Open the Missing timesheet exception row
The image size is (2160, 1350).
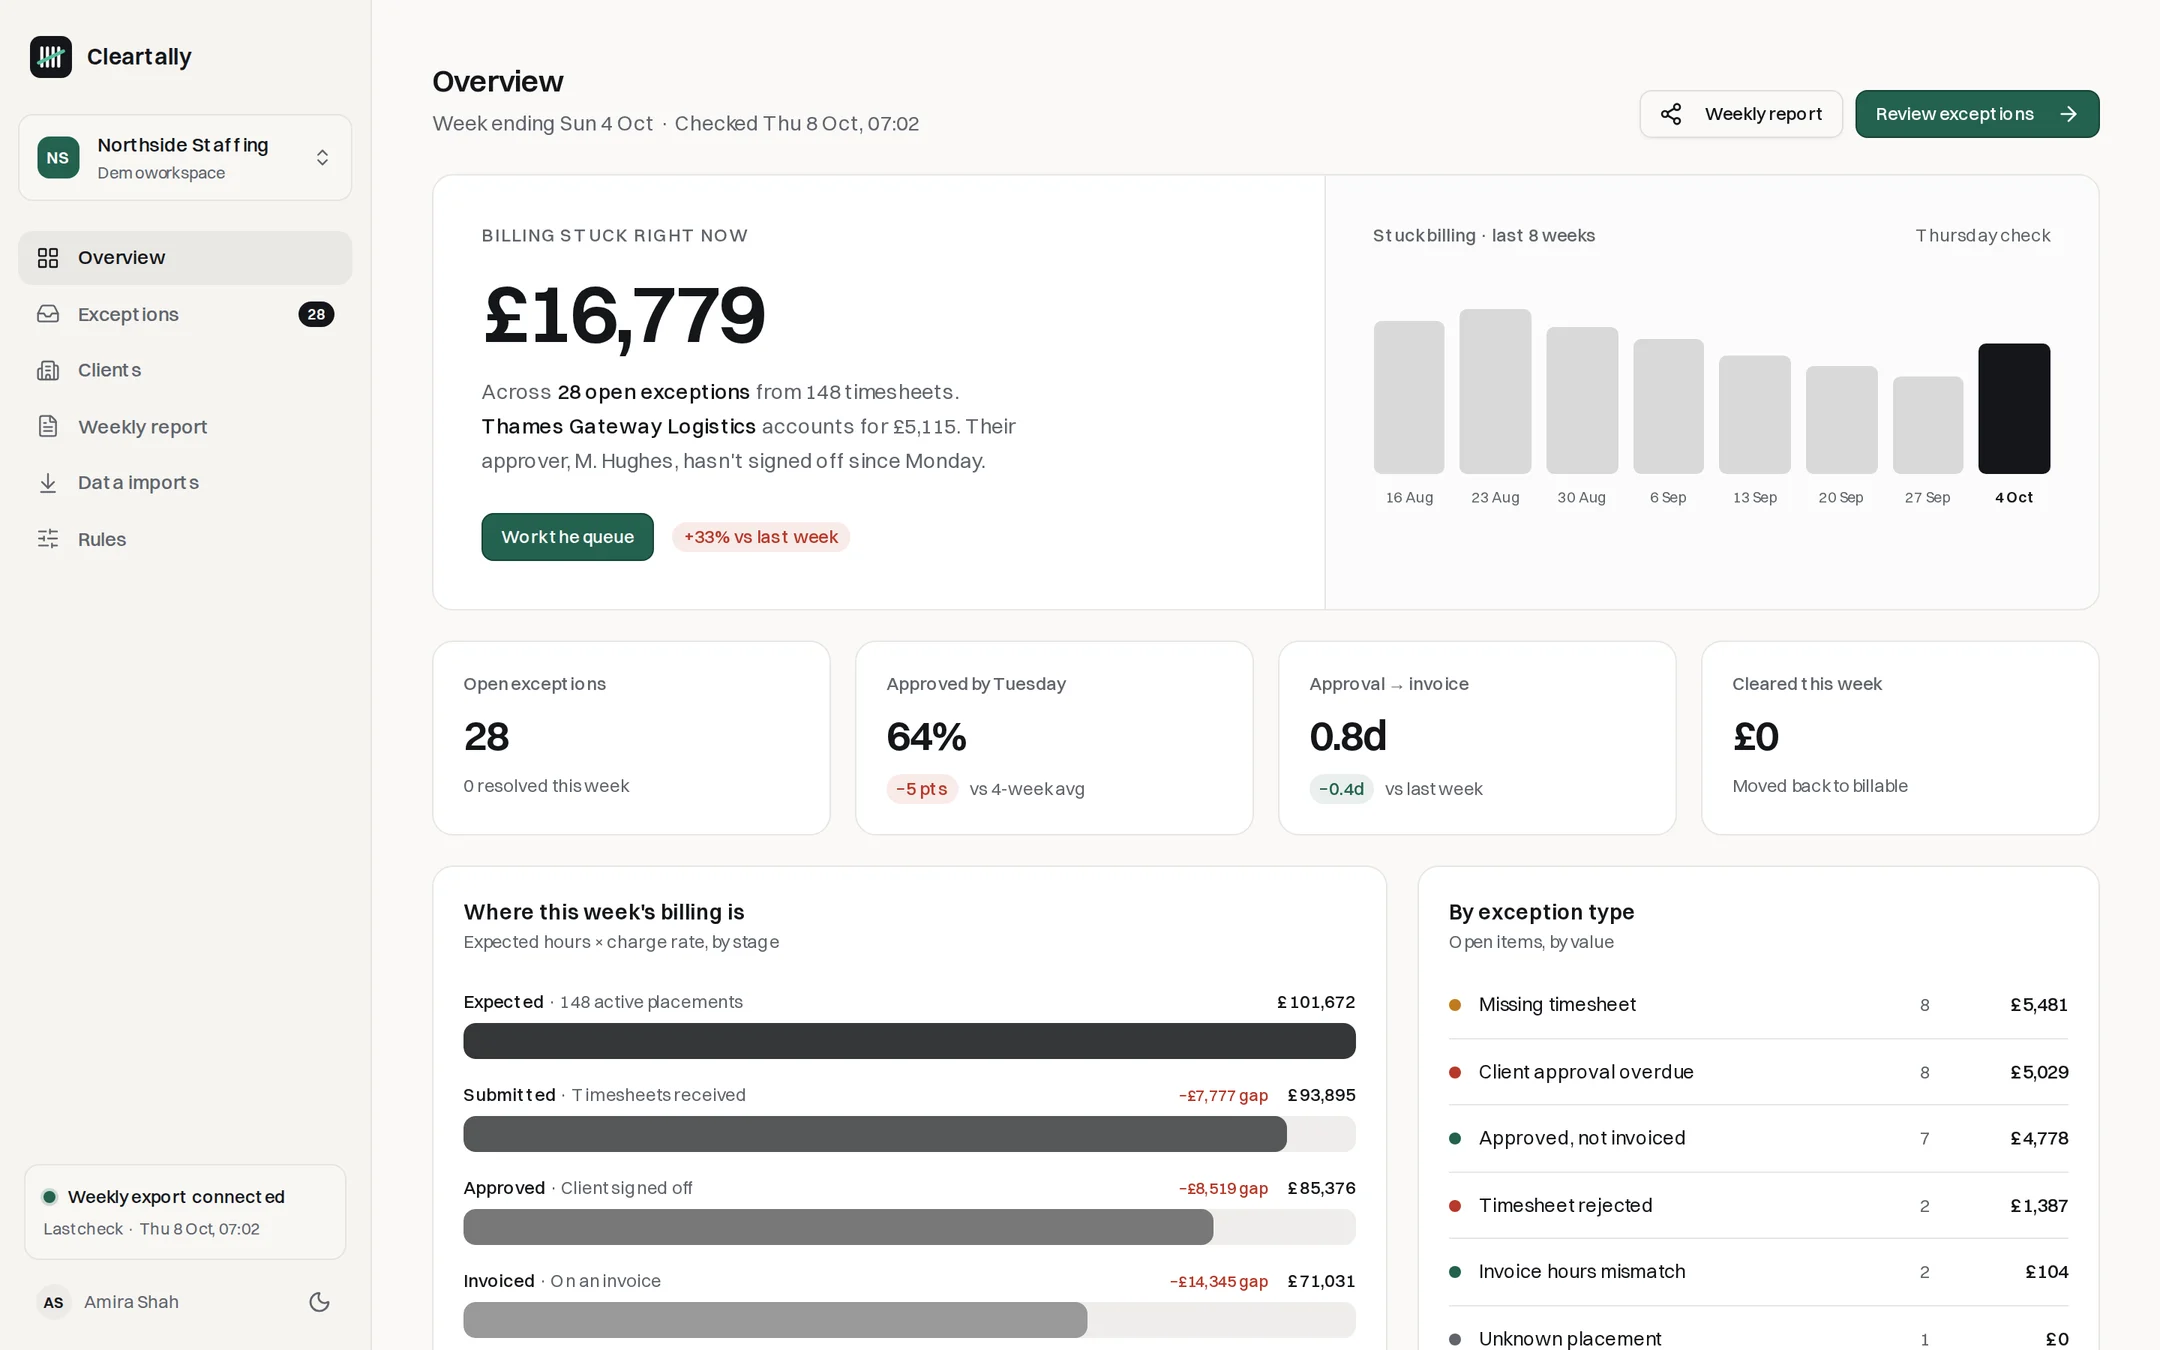1758,1005
